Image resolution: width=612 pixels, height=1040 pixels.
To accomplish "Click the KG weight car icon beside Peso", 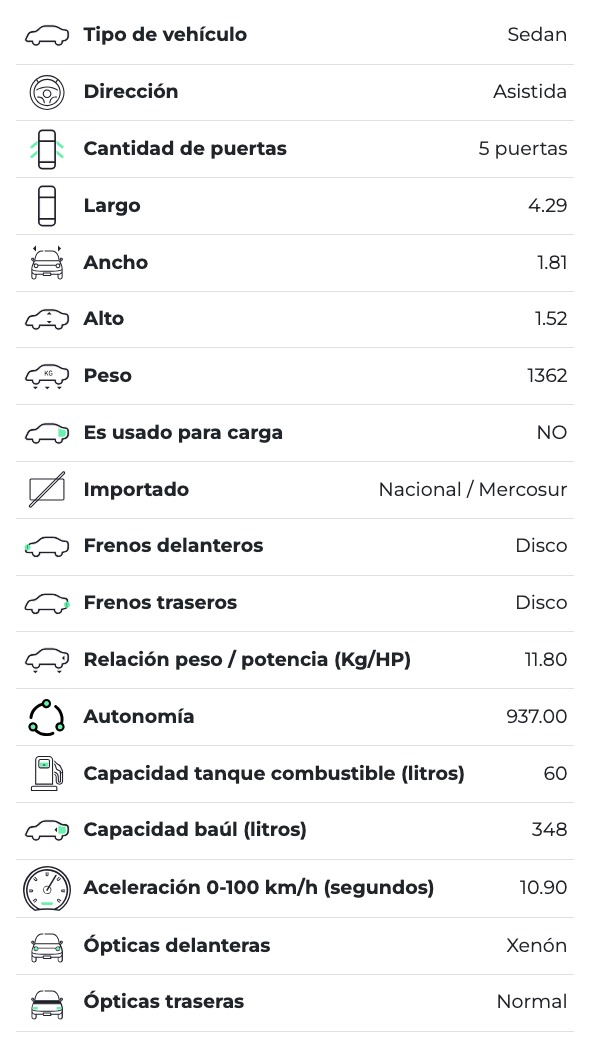I will [47, 377].
